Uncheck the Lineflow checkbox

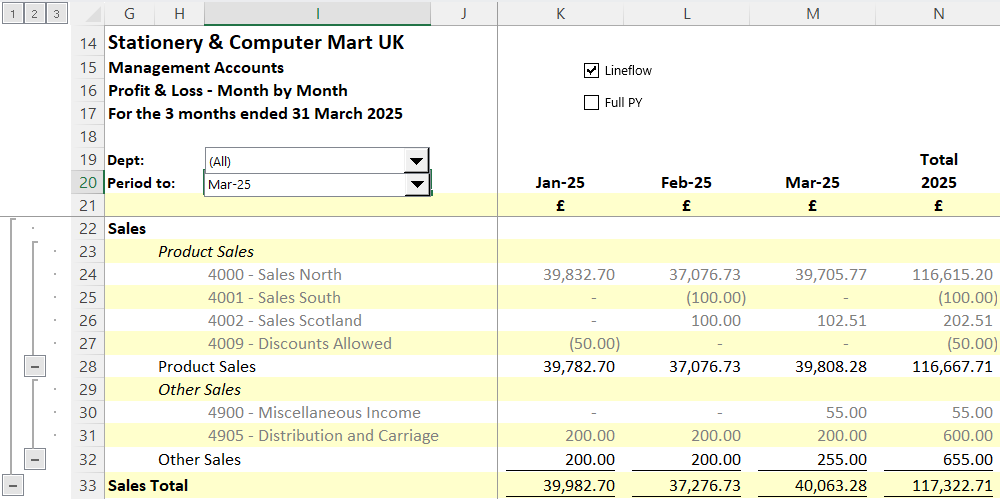coord(591,70)
